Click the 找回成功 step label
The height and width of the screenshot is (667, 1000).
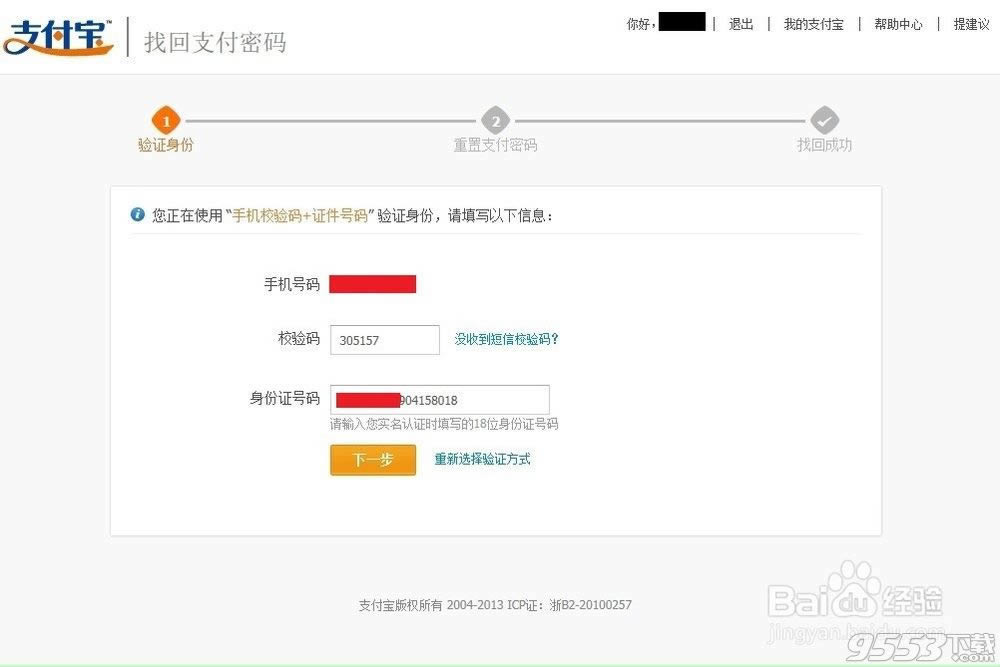824,145
